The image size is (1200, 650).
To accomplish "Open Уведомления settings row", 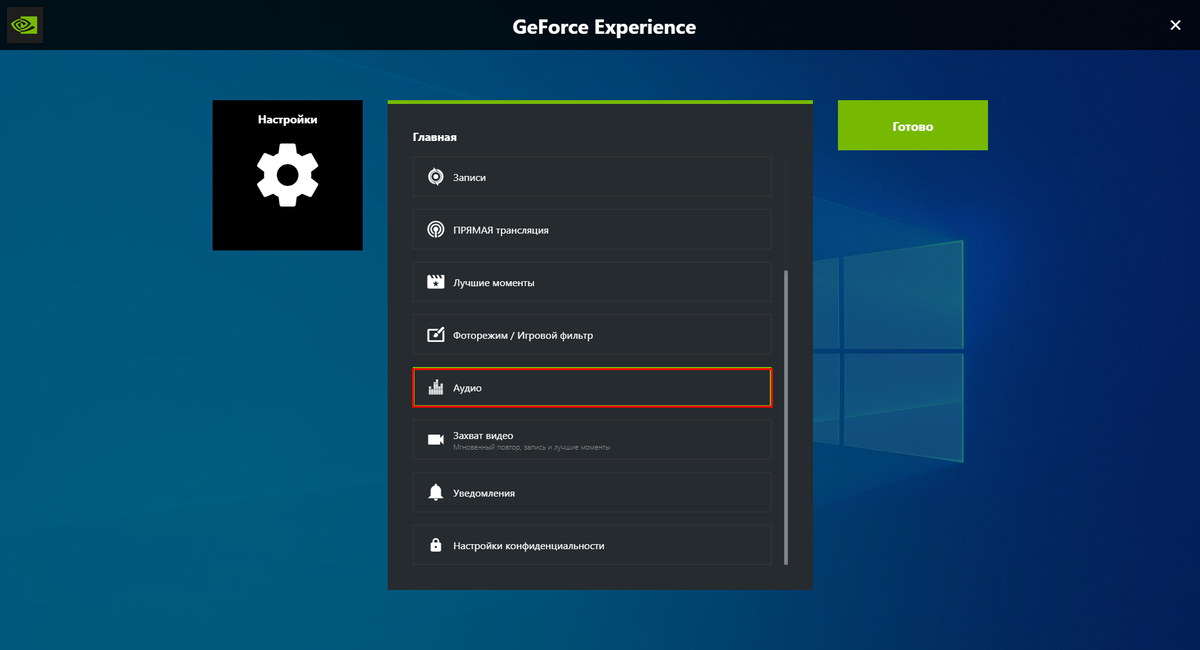I will (x=592, y=493).
